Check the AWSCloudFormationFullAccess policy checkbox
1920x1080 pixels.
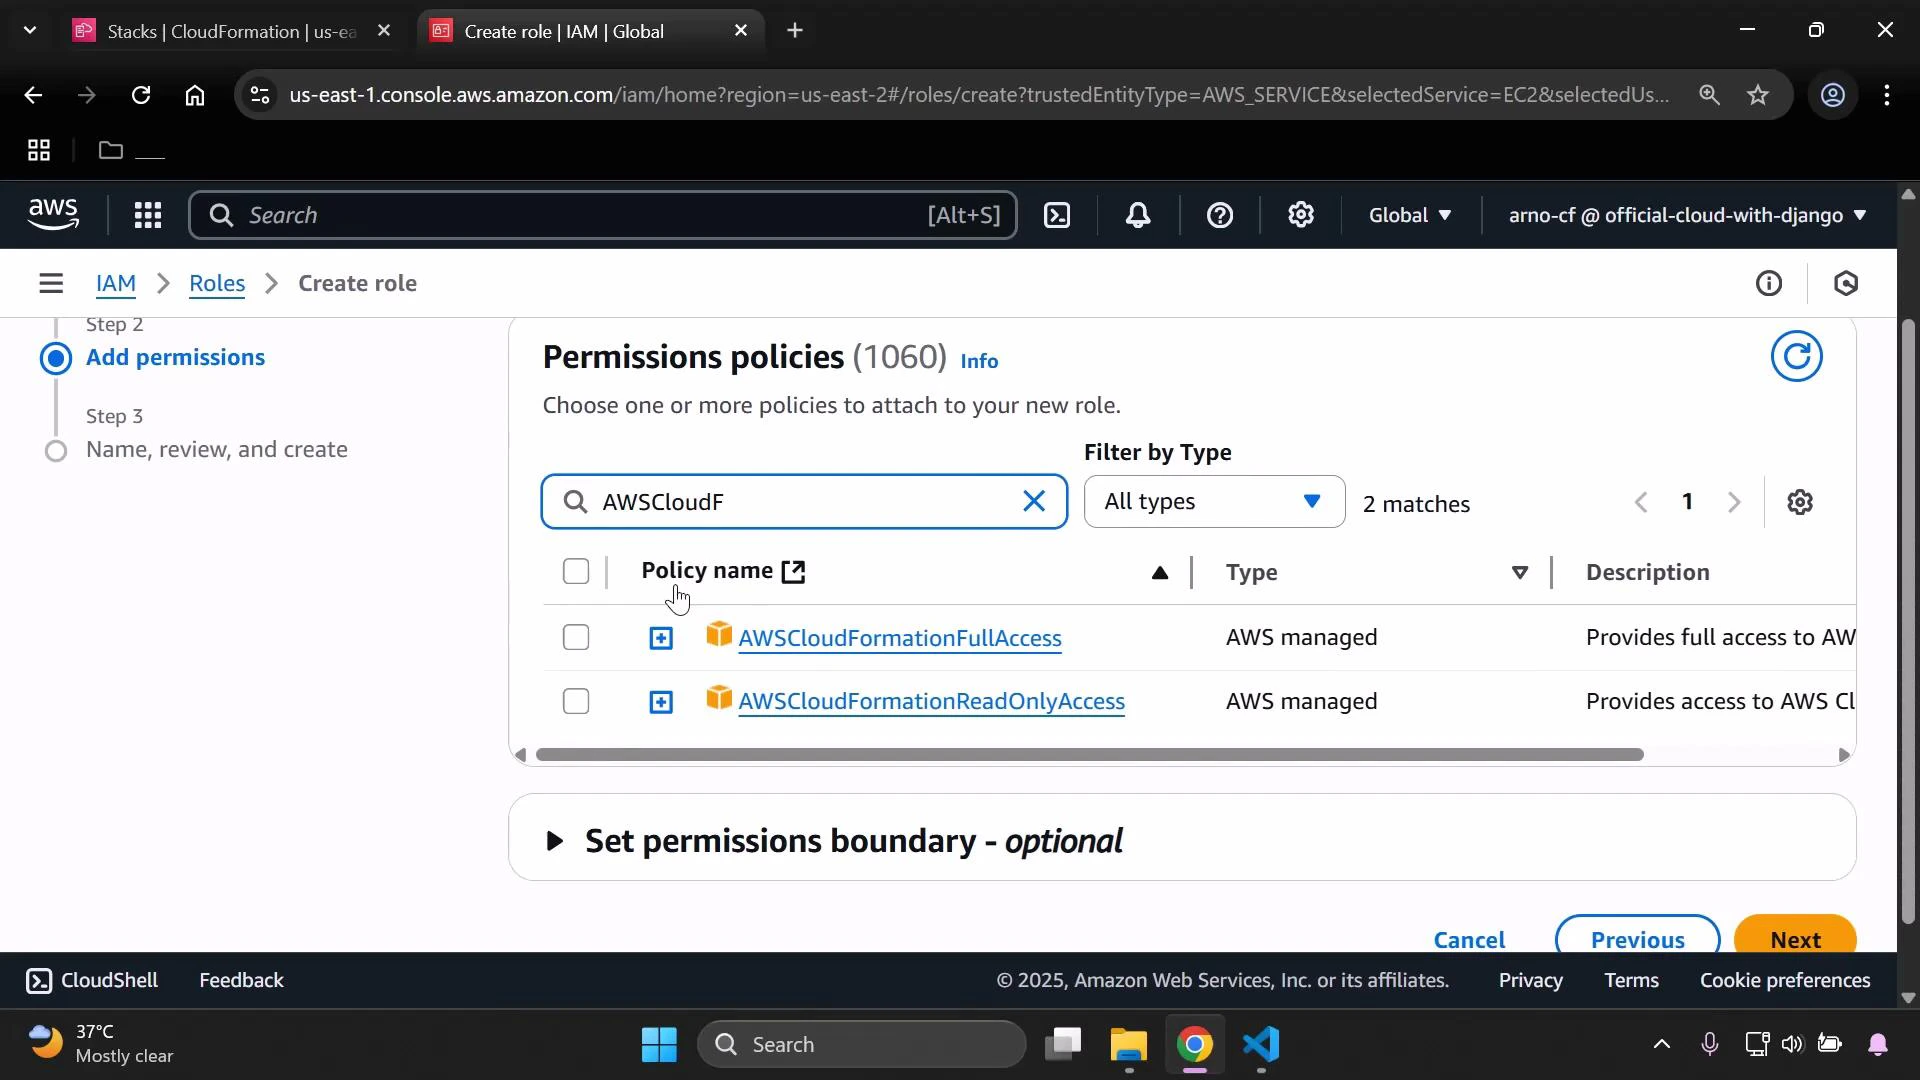(576, 637)
